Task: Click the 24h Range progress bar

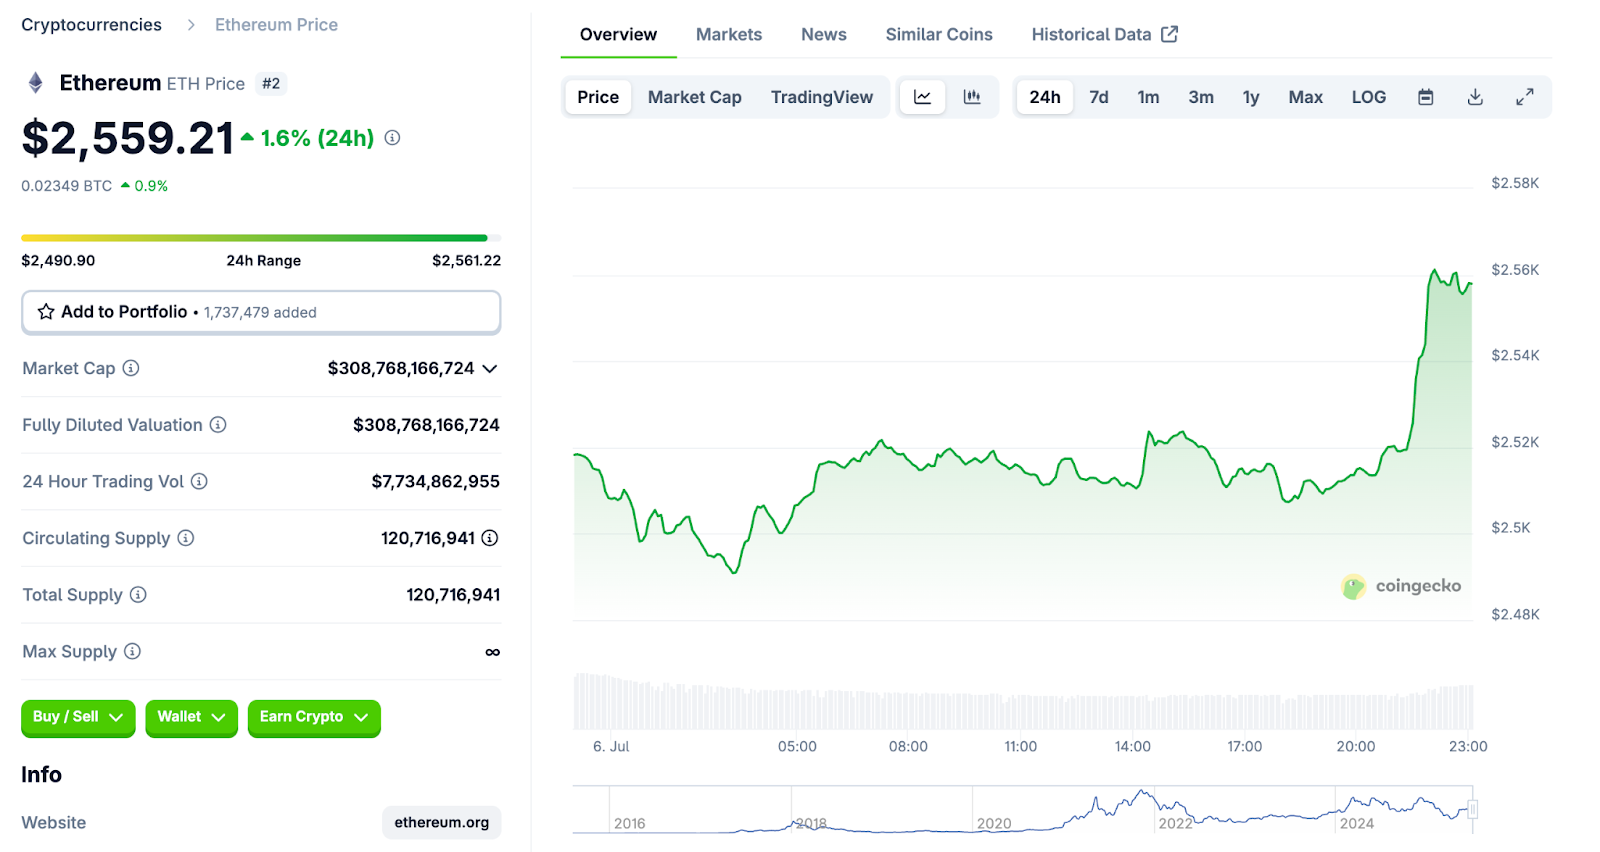Action: coord(261,238)
